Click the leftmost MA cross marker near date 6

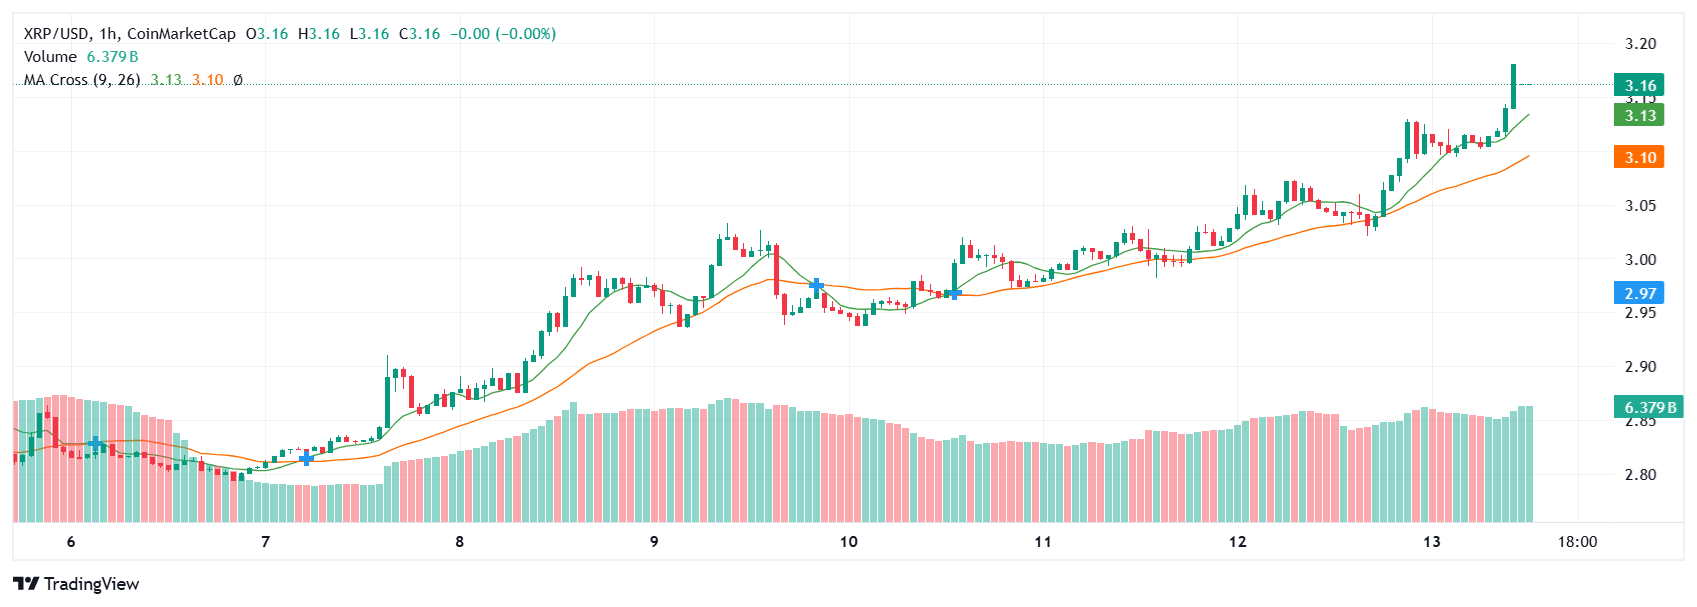point(95,442)
